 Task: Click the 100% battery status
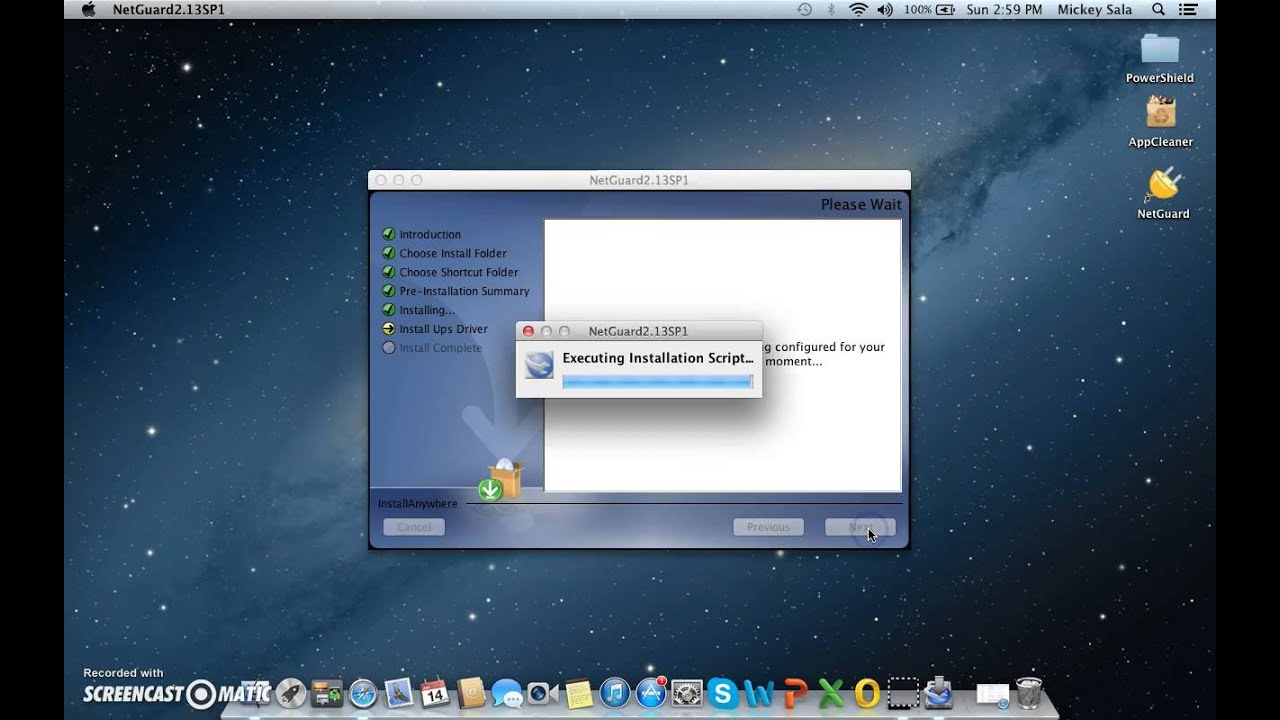[x=930, y=9]
